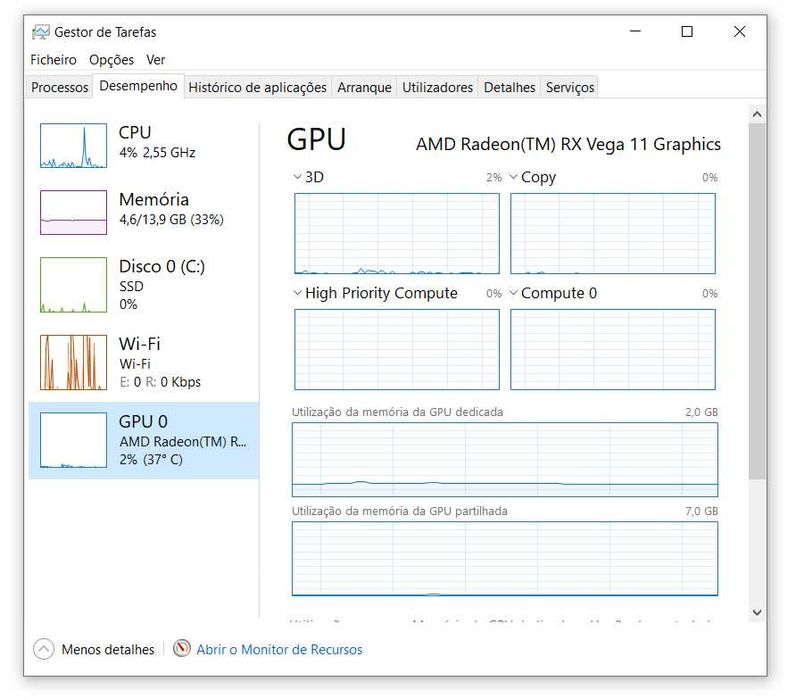Click the dedicated GPU memory usage graph
The width and height of the screenshot is (804, 700).
505,459
